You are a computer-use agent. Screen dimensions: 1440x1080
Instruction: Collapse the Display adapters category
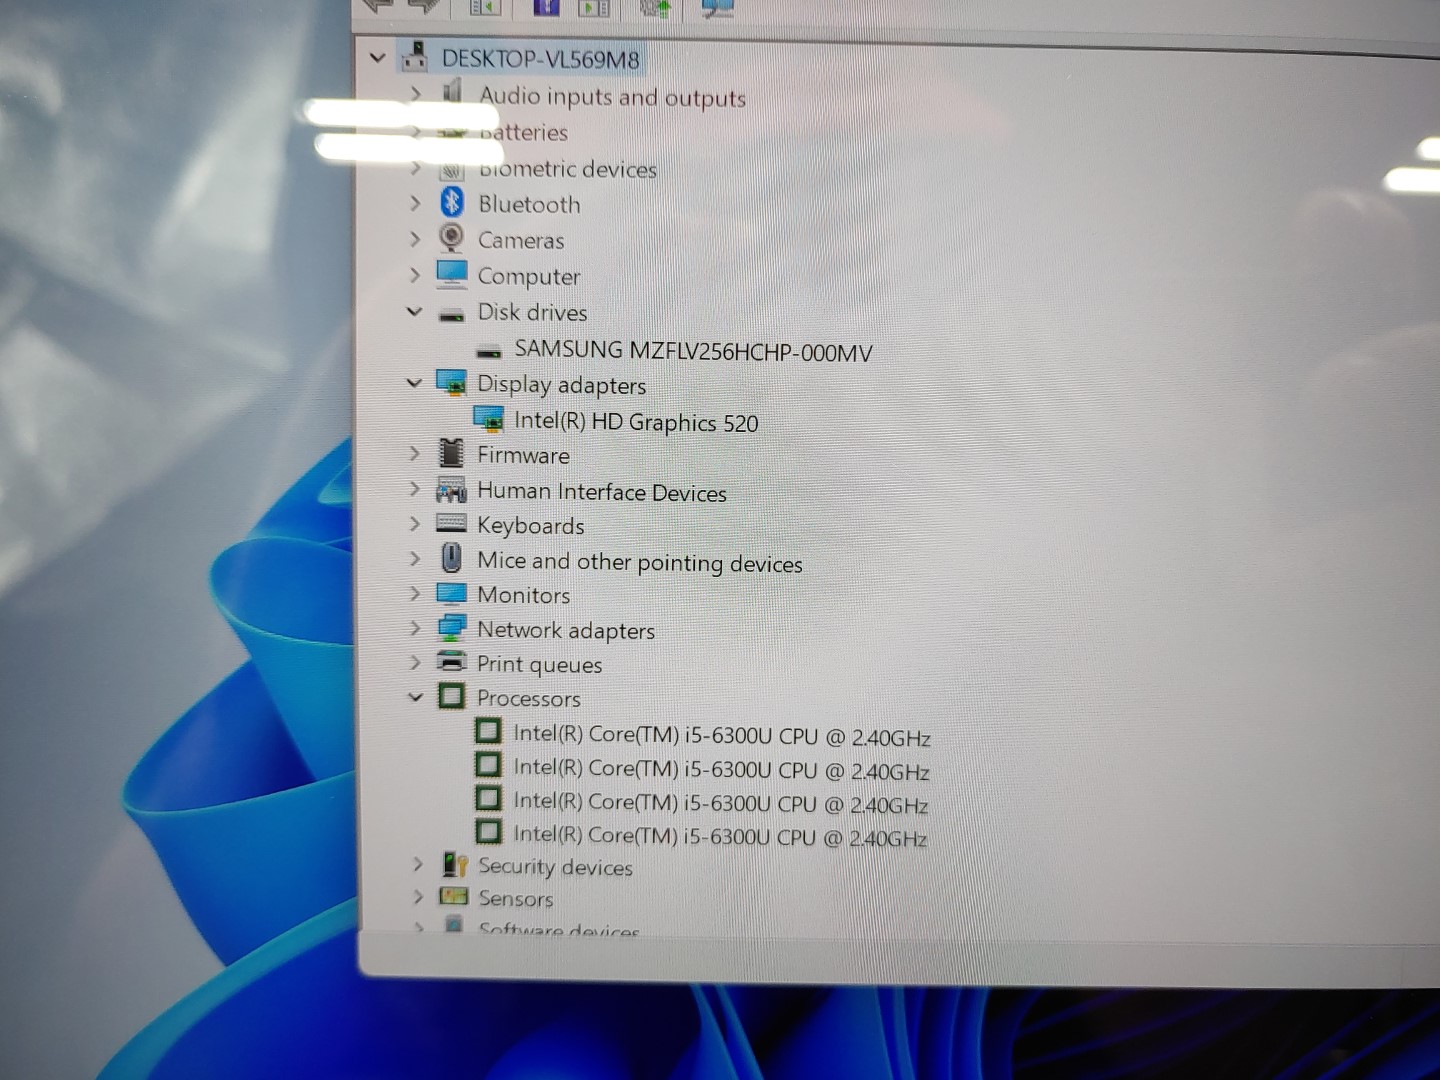point(414,383)
